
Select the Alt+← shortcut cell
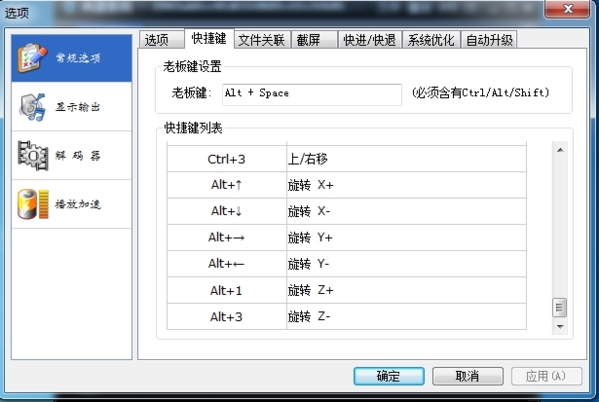click(227, 264)
